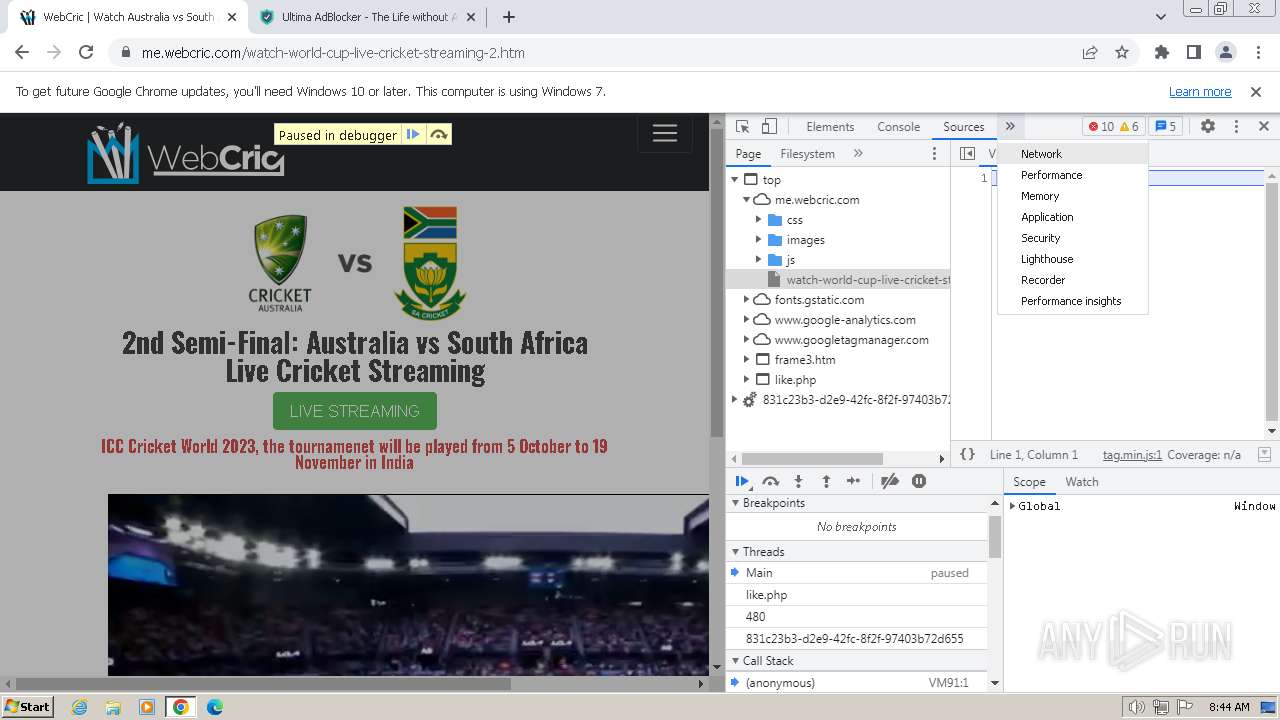The height and width of the screenshot is (720, 1280).
Task: Collapse the me.webcric.com domain node
Action: click(x=746, y=200)
